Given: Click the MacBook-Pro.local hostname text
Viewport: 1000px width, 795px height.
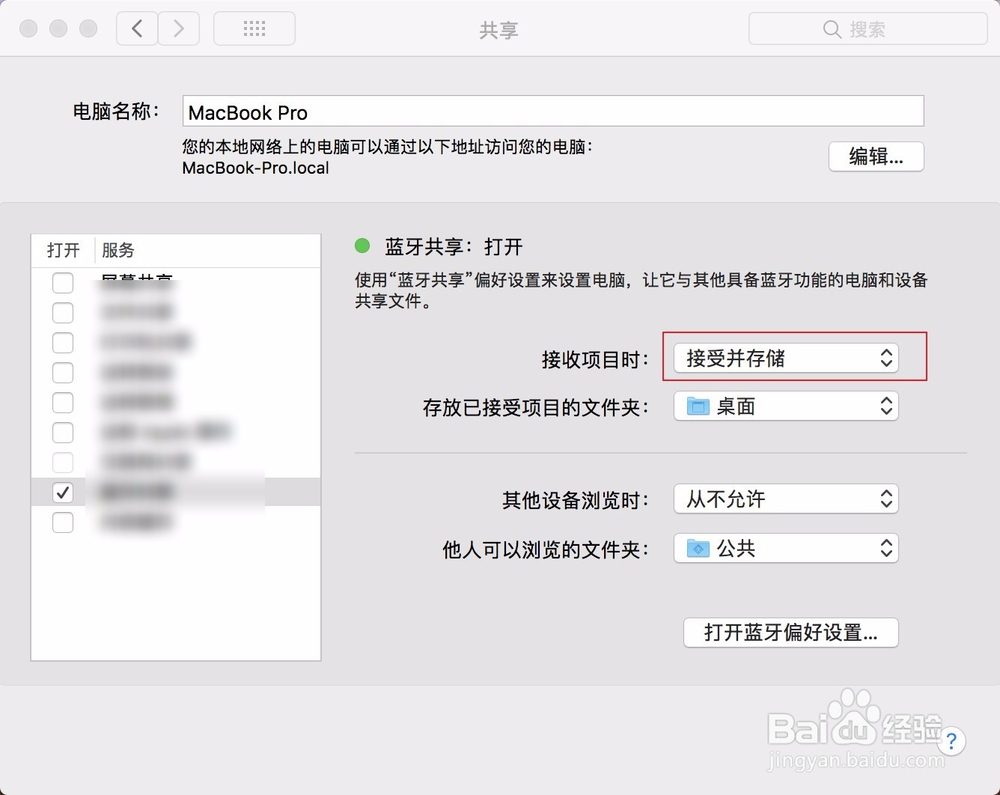Looking at the screenshot, I should tap(256, 168).
